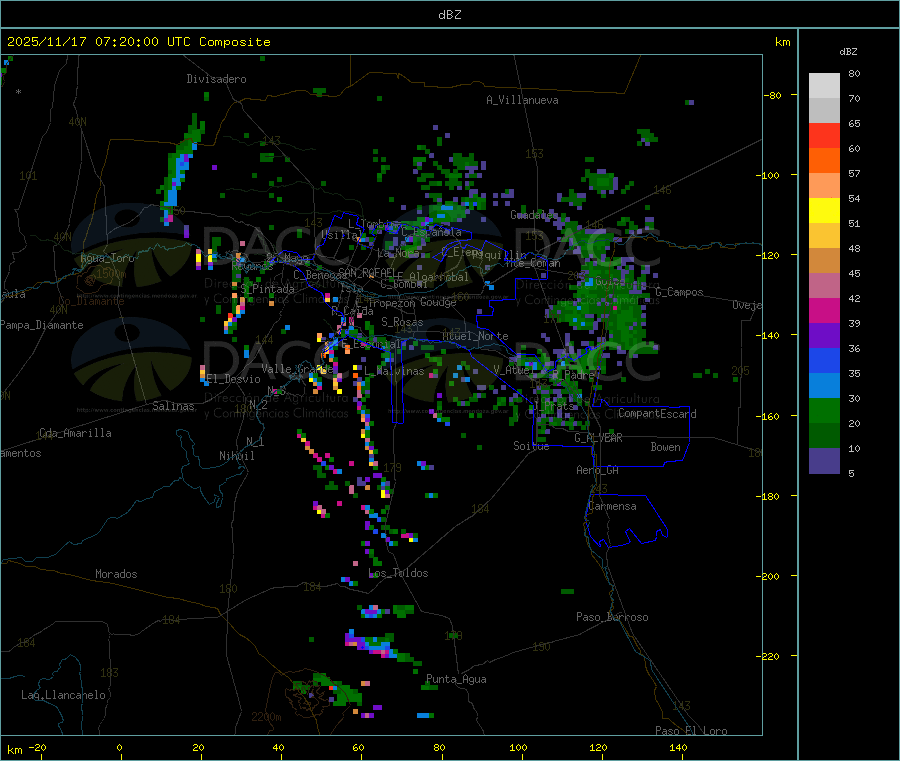Click Los_Toldos on the map
900x761 pixels.
[x=398, y=573]
